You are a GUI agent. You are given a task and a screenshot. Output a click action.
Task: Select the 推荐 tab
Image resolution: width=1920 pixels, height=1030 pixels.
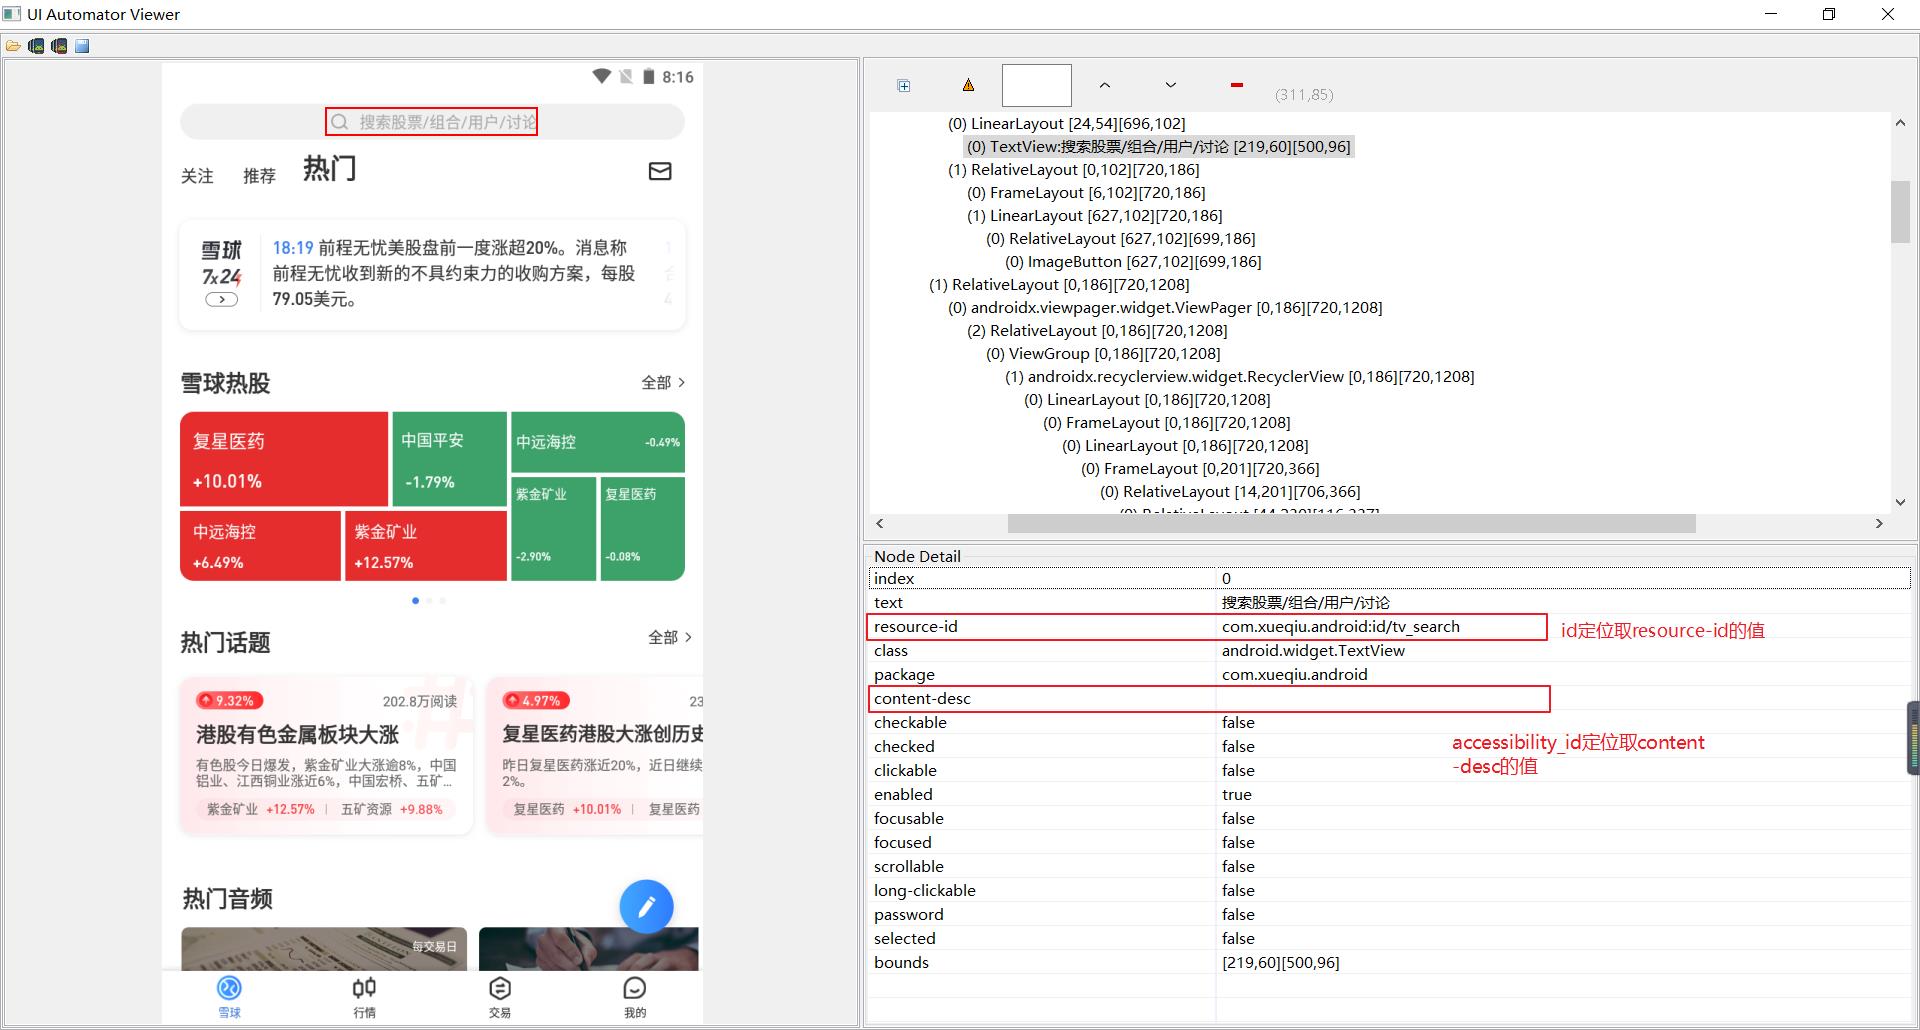(x=259, y=176)
